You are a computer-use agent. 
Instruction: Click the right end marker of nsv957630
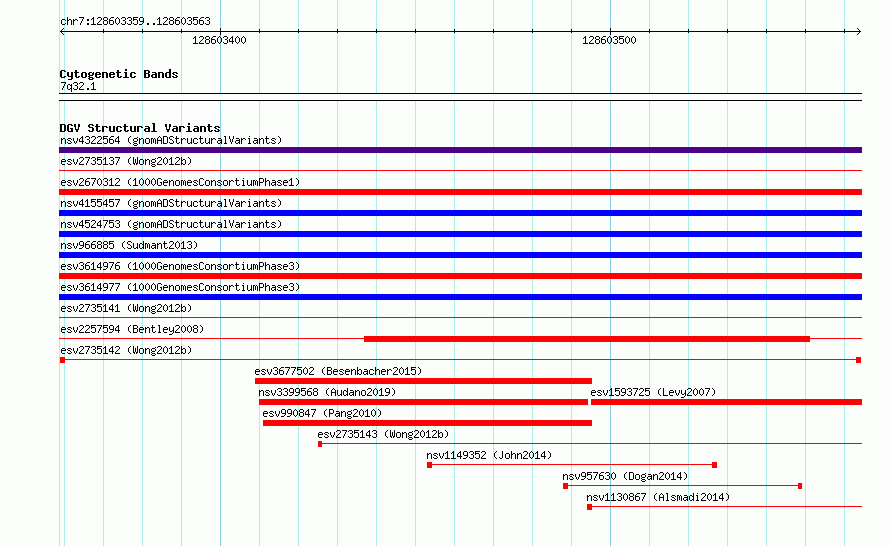click(x=800, y=486)
